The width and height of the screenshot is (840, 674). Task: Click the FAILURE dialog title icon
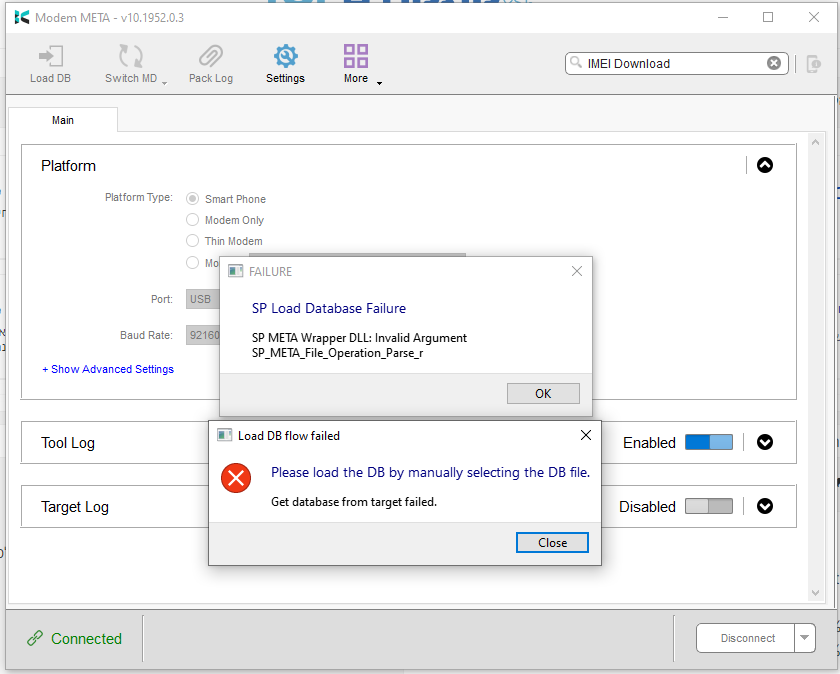click(x=236, y=271)
